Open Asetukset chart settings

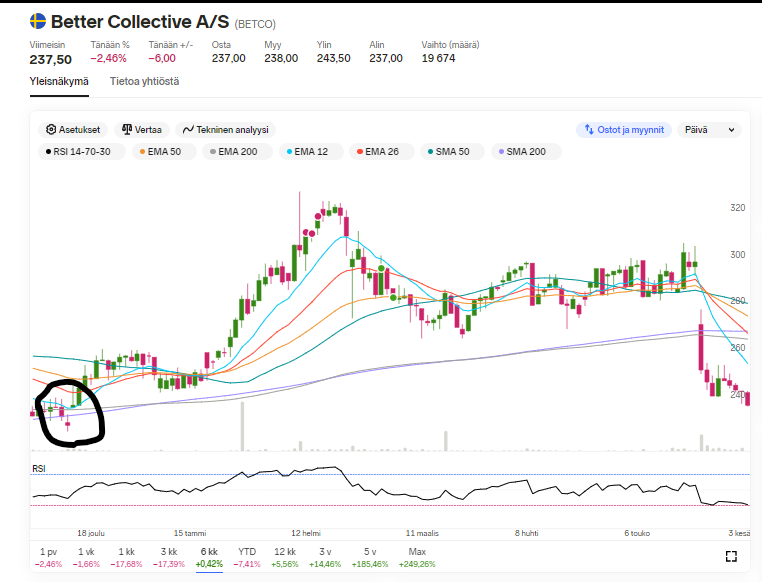click(x=73, y=130)
